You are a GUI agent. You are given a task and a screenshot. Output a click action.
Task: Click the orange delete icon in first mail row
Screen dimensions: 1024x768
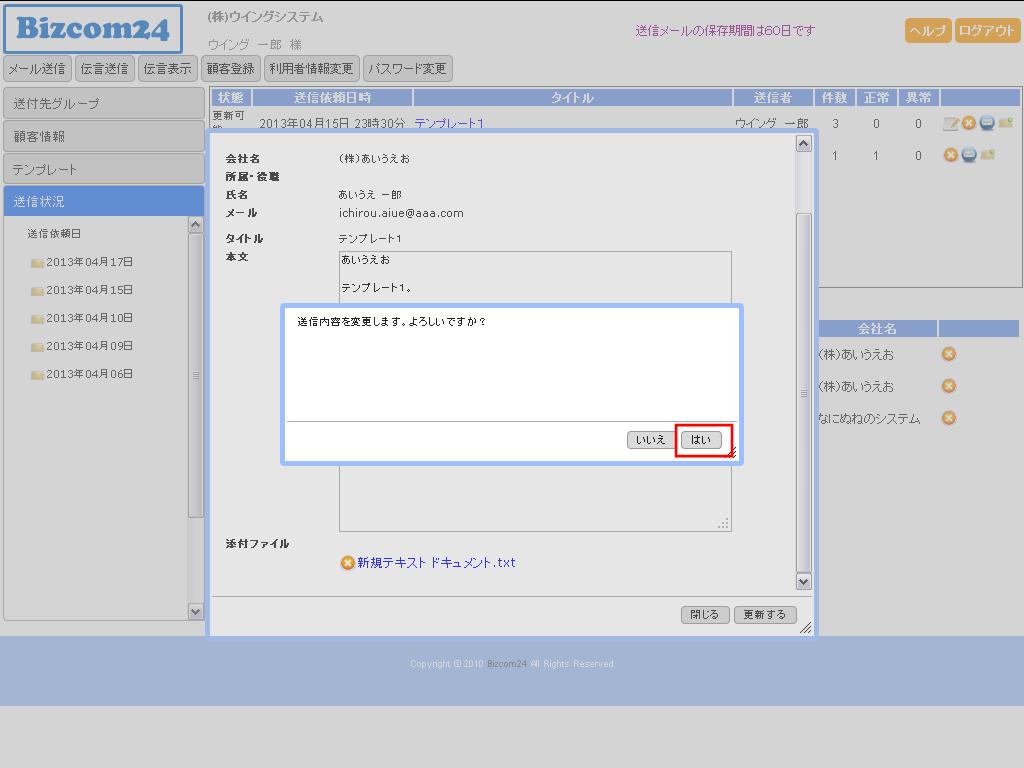[969, 124]
